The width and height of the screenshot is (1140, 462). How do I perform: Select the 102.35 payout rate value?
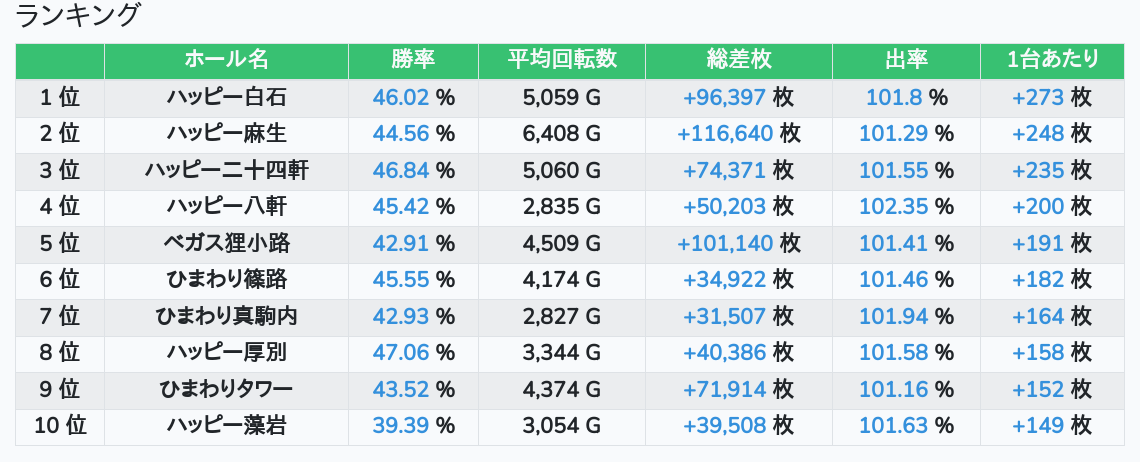tap(894, 207)
